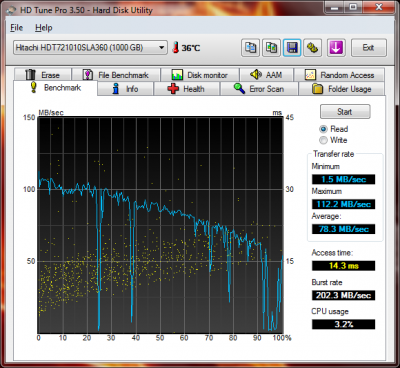400x368 pixels.
Task: Click the Maximum 112.2 MB/sec value
Action: [343, 204]
